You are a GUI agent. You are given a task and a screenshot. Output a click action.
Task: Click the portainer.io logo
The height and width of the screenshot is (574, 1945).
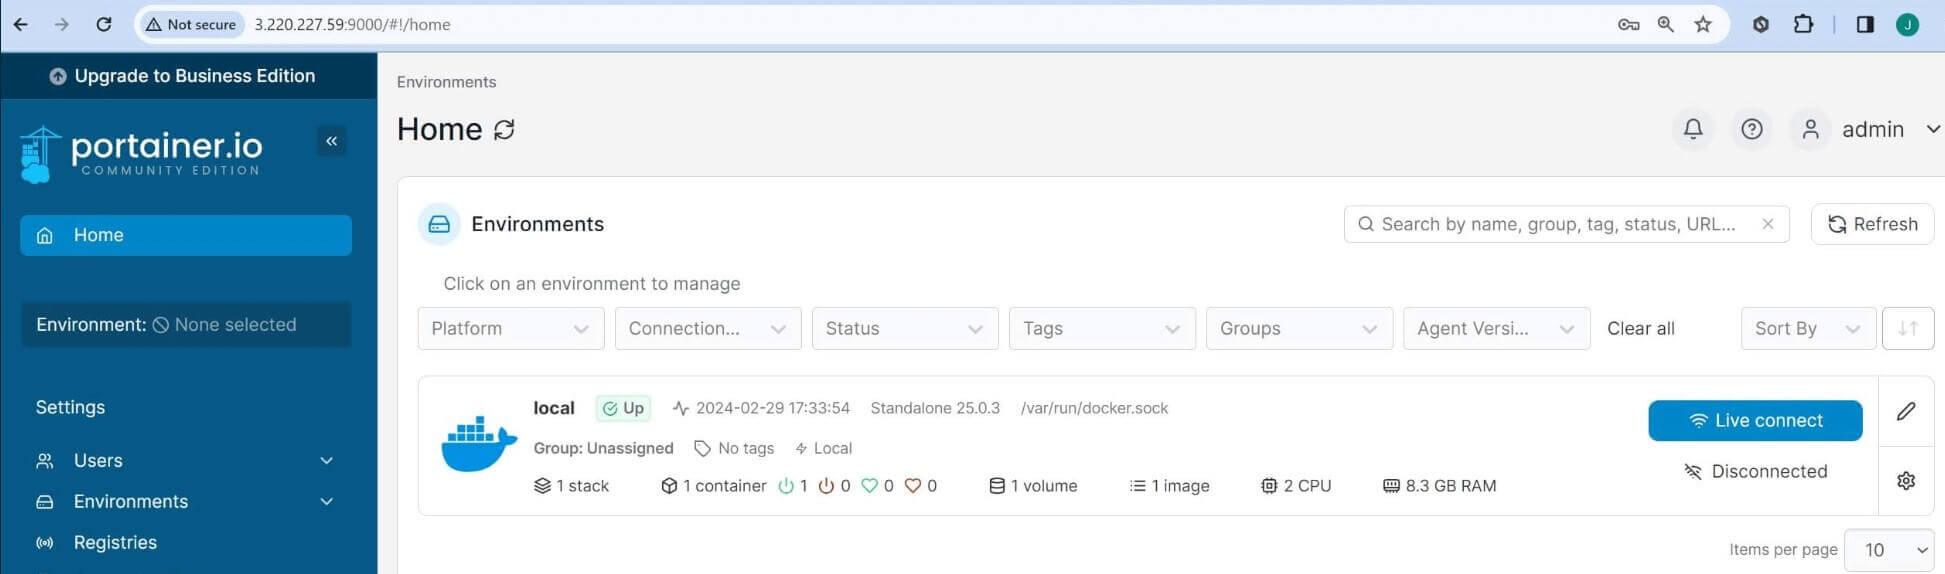(141, 154)
